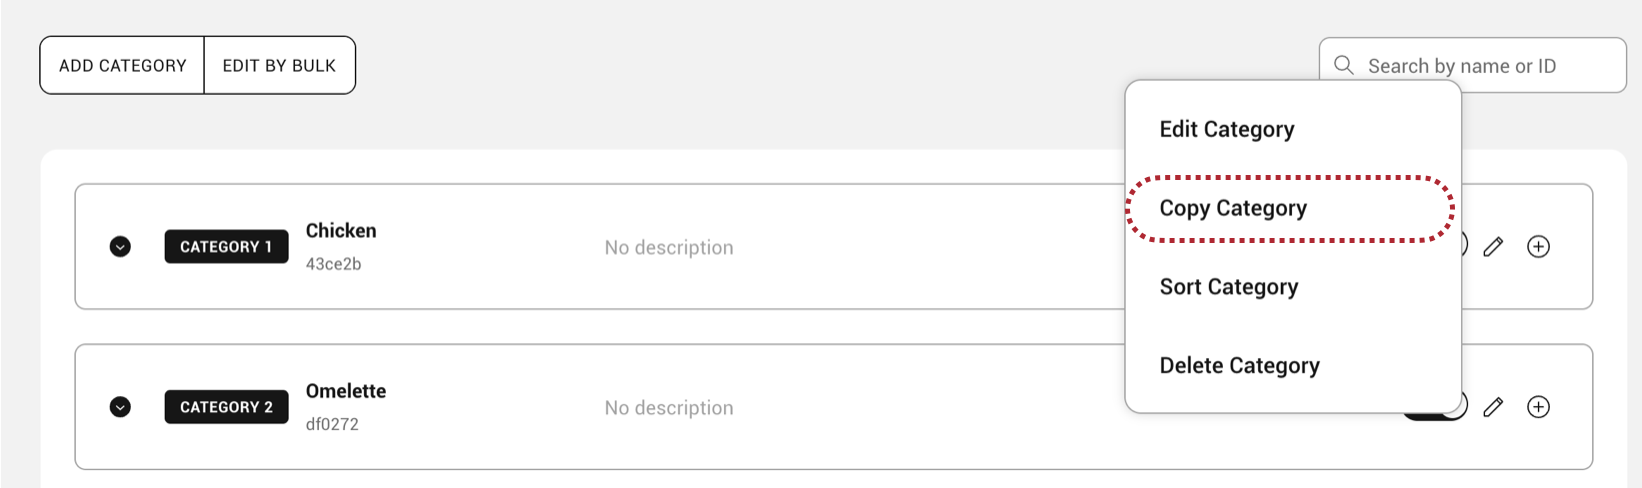Toggle the Chicken category switch
1642x488 pixels.
[x=1463, y=245]
